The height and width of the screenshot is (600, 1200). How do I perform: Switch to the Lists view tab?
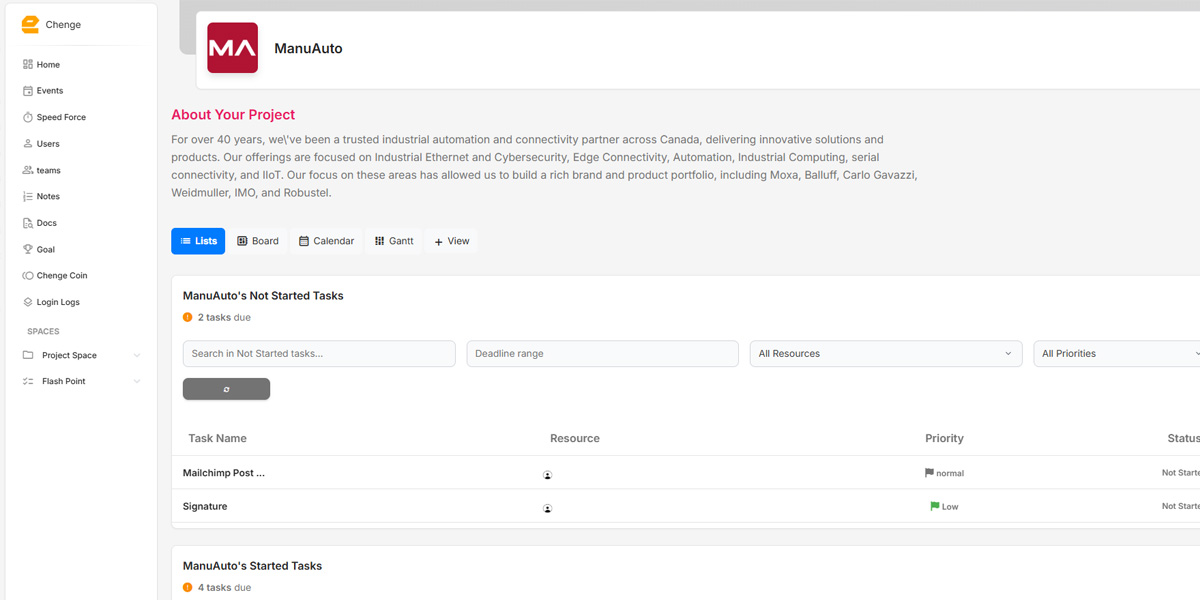(x=198, y=241)
